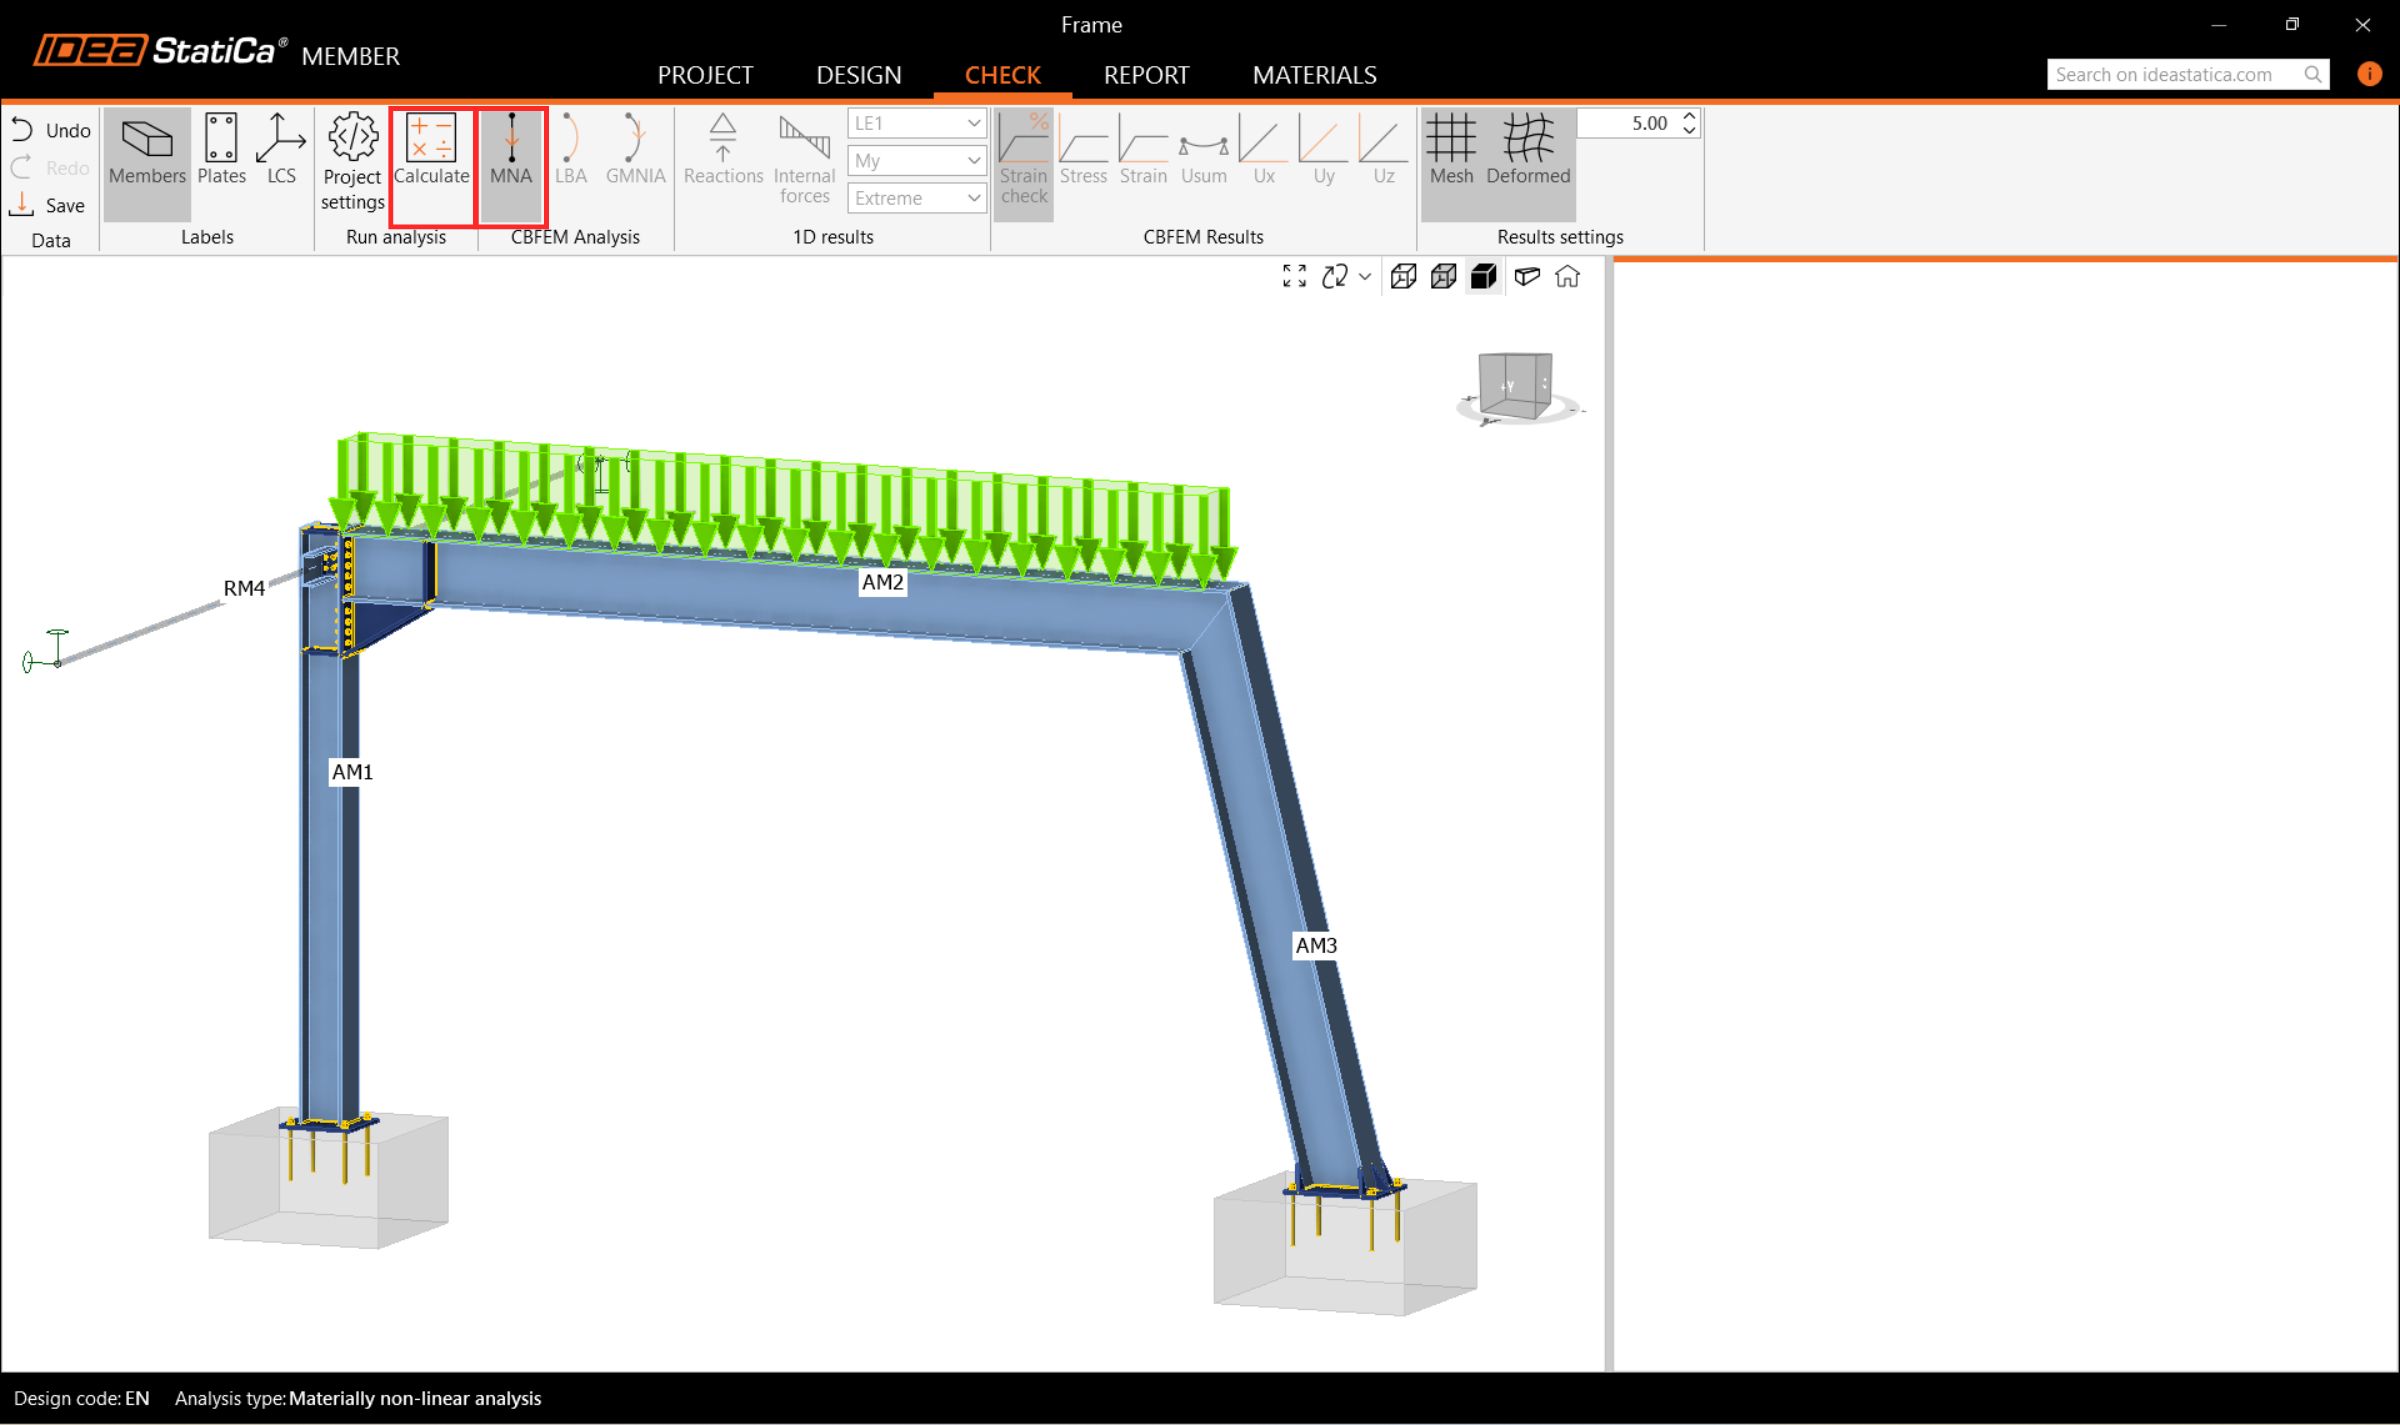2400x1425 pixels.
Task: Toggle Plates labels
Action: click(221, 150)
